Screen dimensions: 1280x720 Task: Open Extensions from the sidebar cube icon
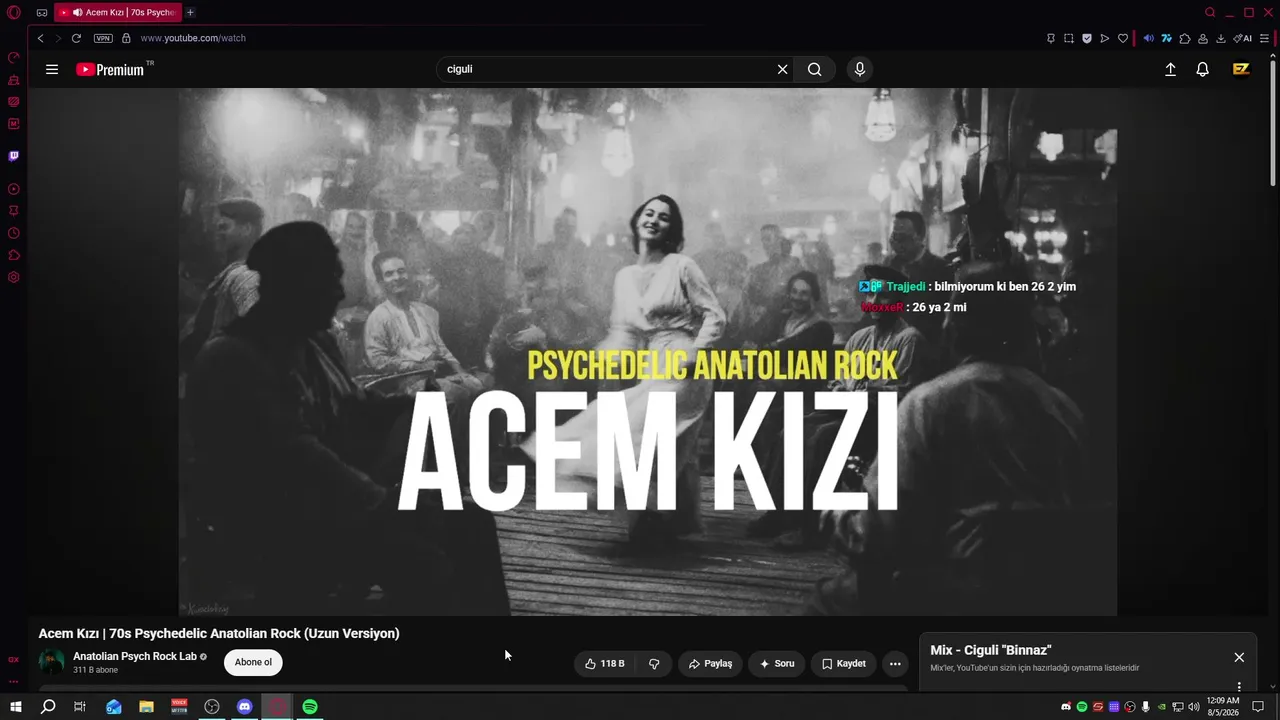point(14,255)
